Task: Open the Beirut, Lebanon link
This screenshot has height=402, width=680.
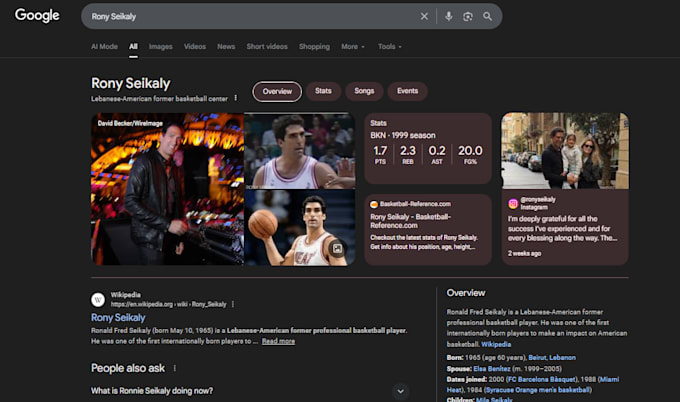Action: (552, 358)
